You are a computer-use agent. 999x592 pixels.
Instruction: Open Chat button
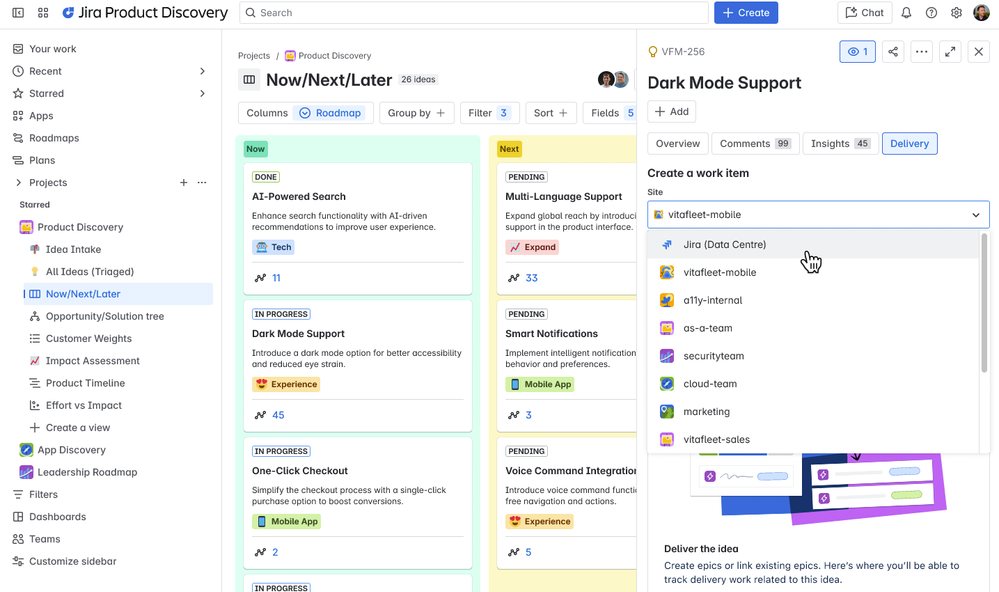tap(864, 13)
